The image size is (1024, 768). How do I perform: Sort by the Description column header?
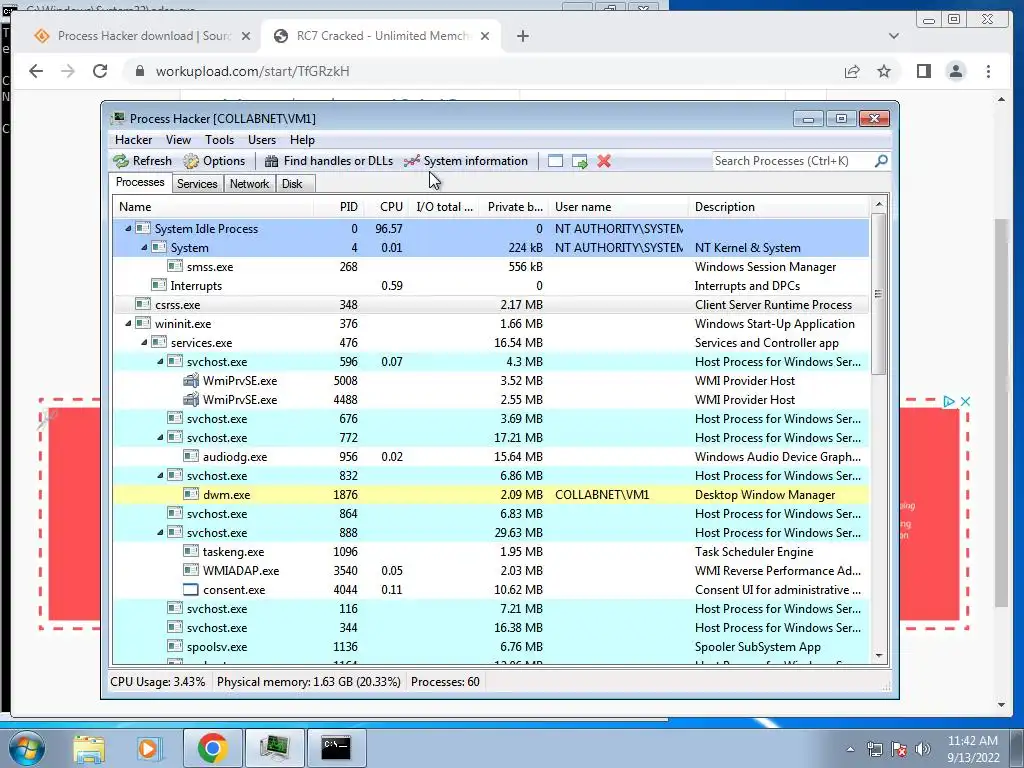point(778,207)
